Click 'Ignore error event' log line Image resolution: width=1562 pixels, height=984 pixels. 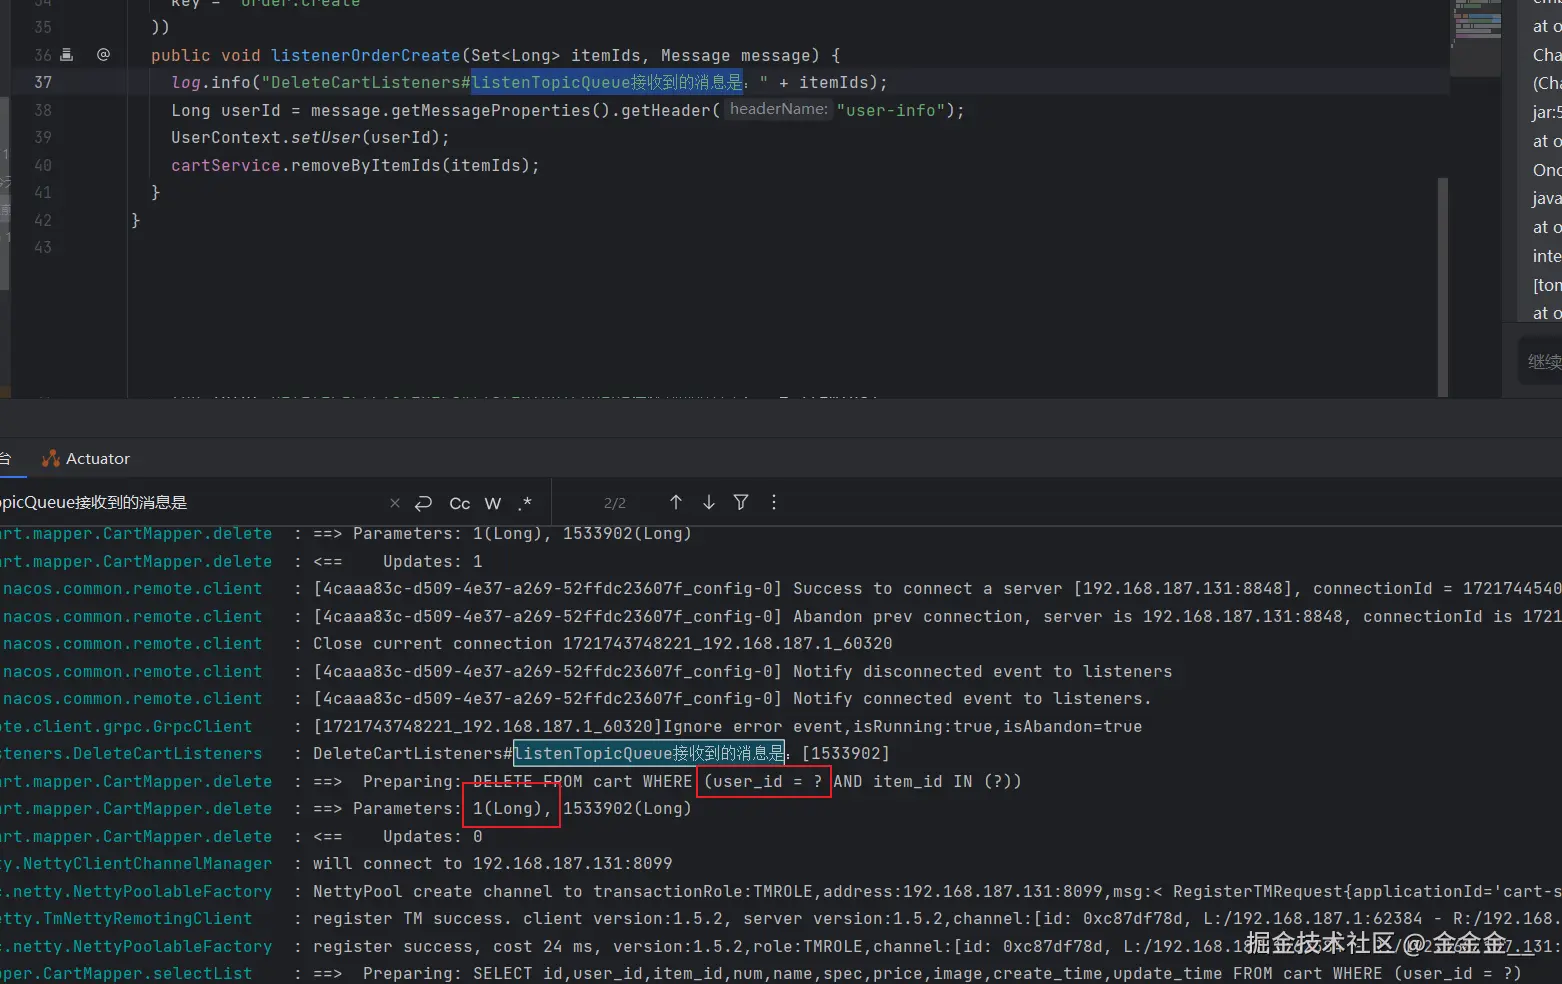click(728, 726)
